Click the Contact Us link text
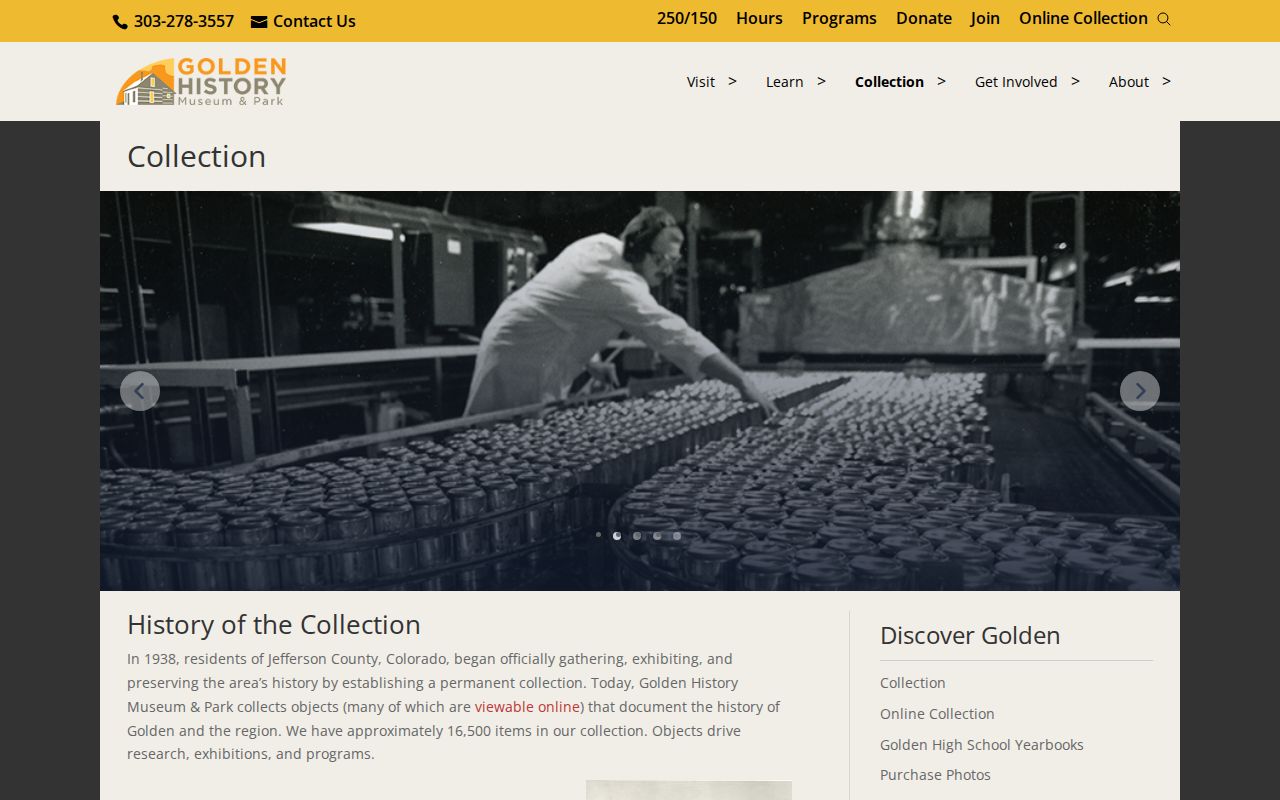 click(314, 21)
